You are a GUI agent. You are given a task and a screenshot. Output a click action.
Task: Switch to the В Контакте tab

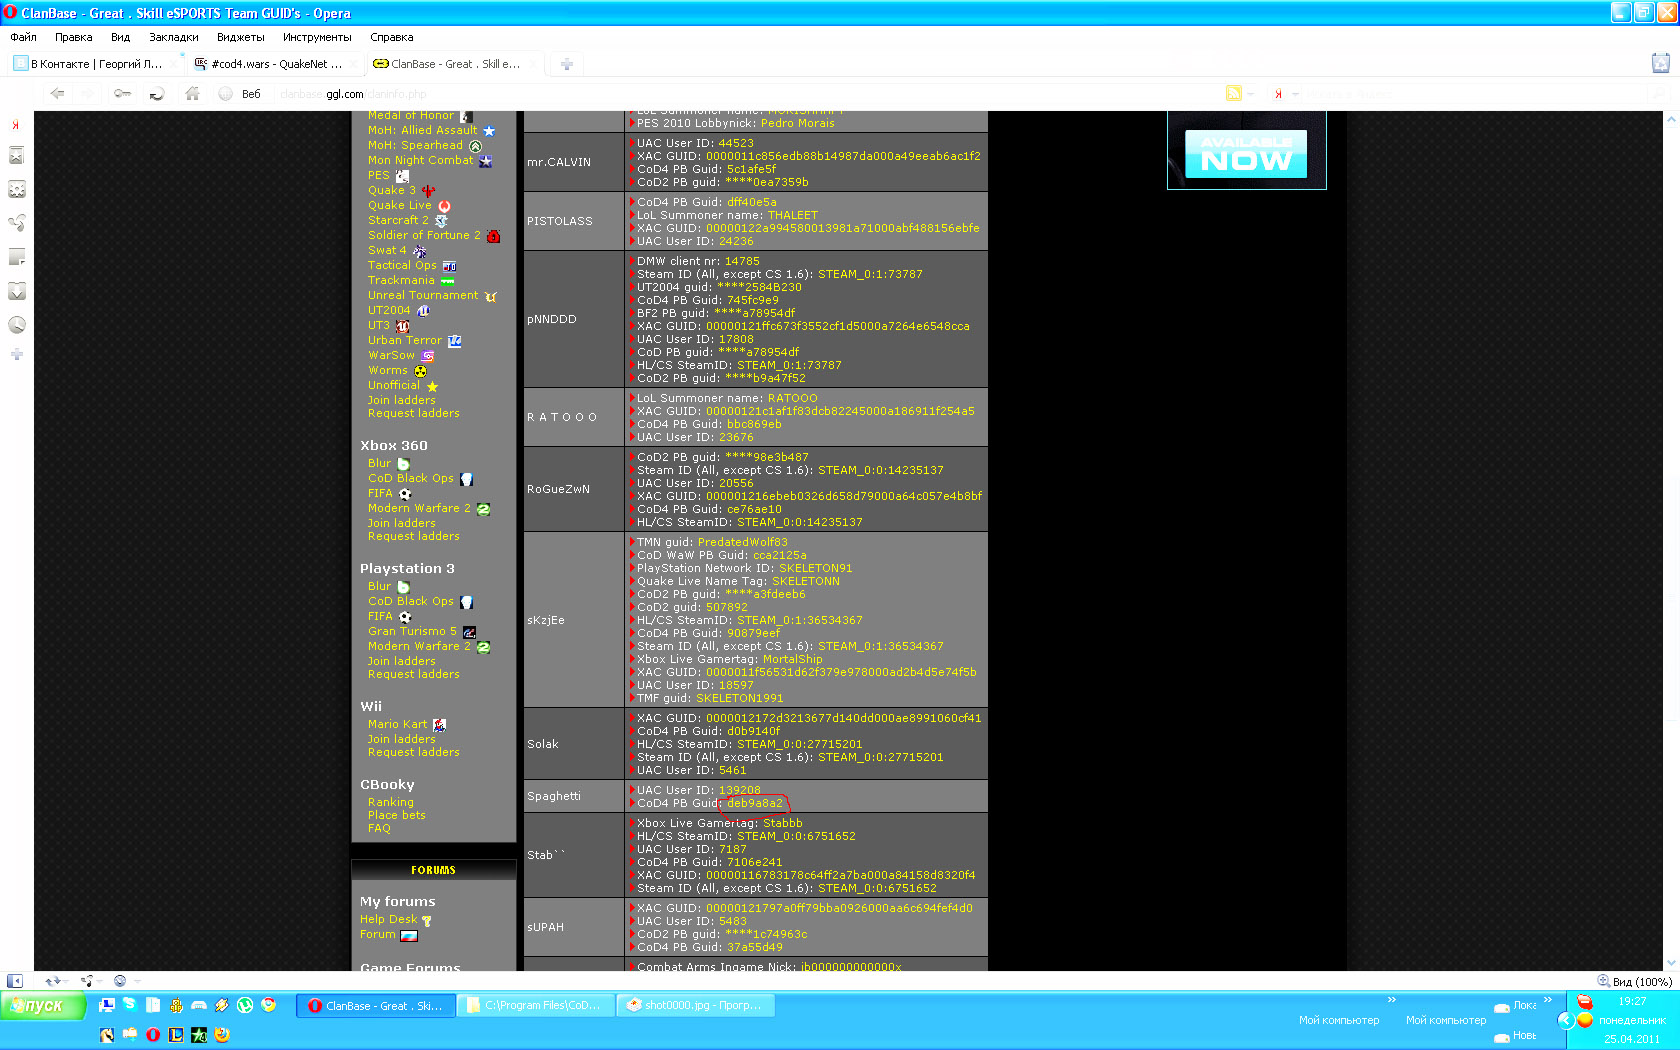tap(96, 64)
